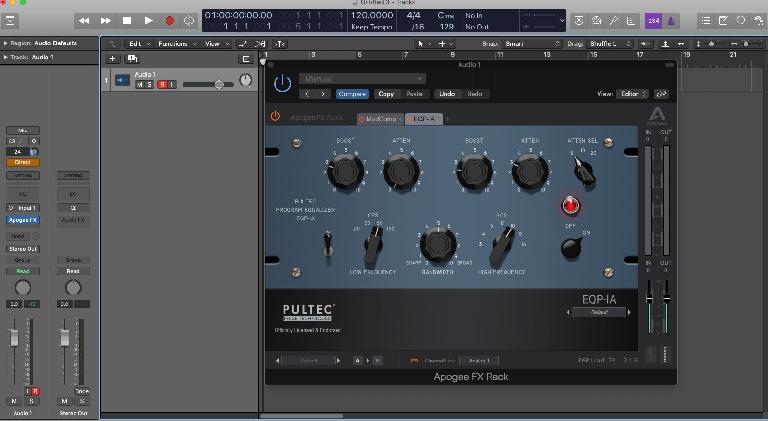Image resolution: width=768 pixels, height=421 pixels.
Task: Toggle the Metronome icon
Action: [x=671, y=21]
